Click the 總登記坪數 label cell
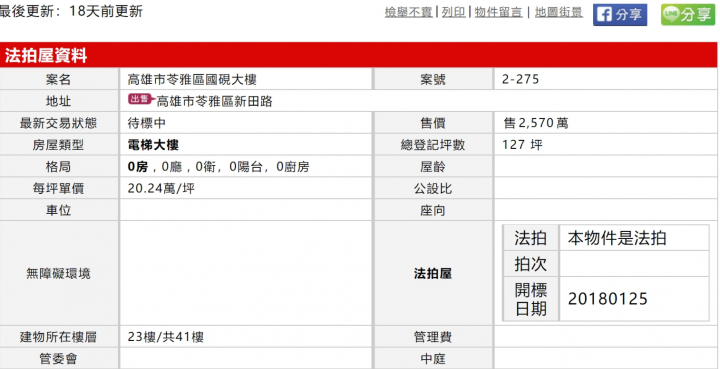This screenshot has height=369, width=720. [433, 145]
